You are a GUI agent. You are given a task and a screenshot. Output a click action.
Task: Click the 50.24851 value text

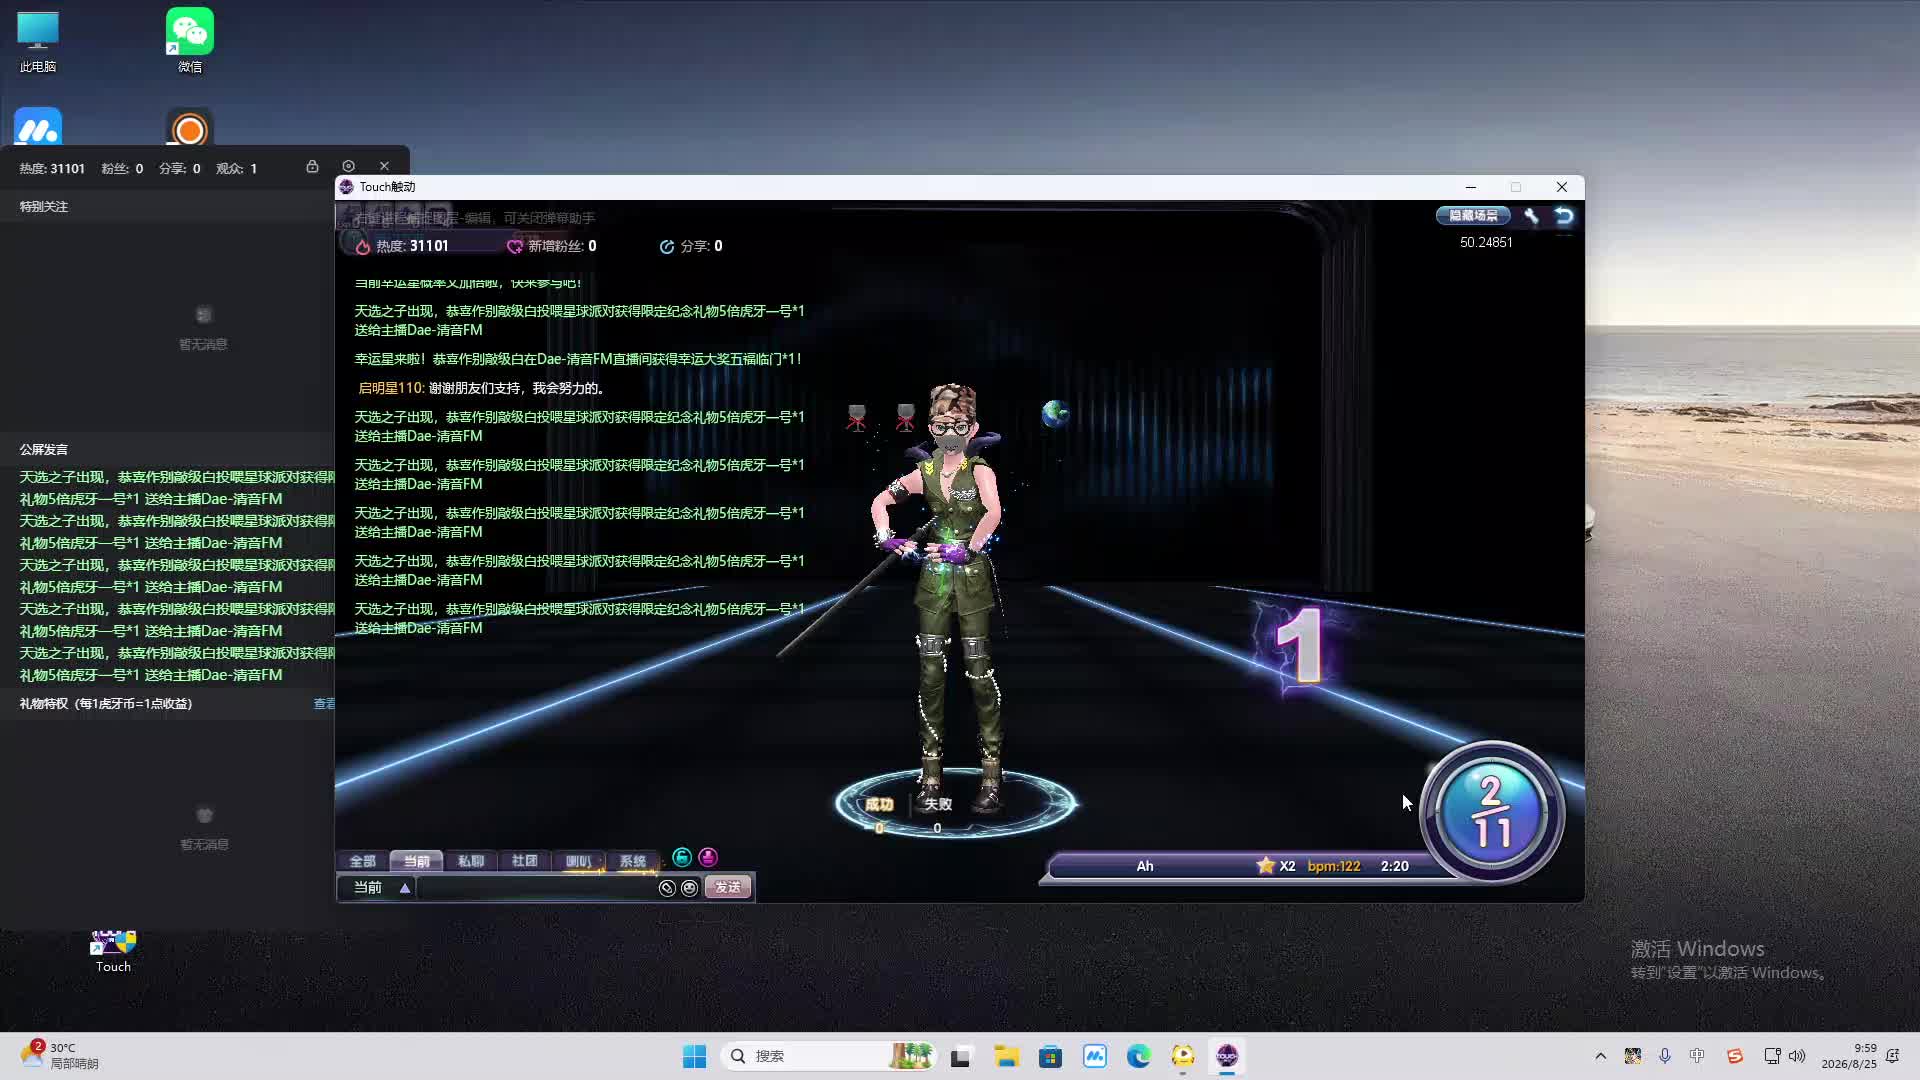1486,243
